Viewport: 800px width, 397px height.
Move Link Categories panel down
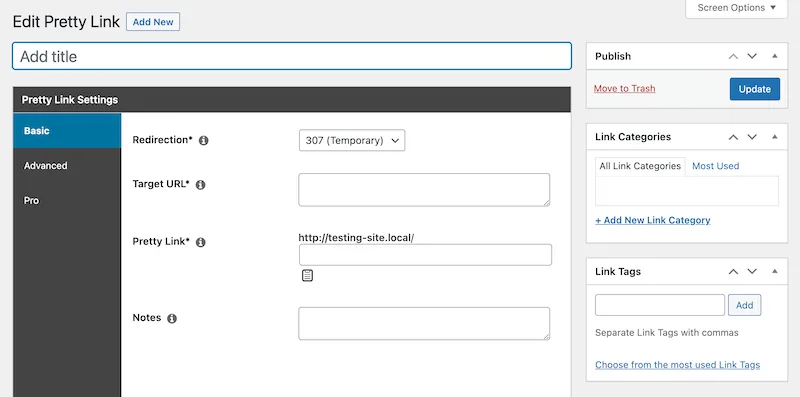point(752,137)
